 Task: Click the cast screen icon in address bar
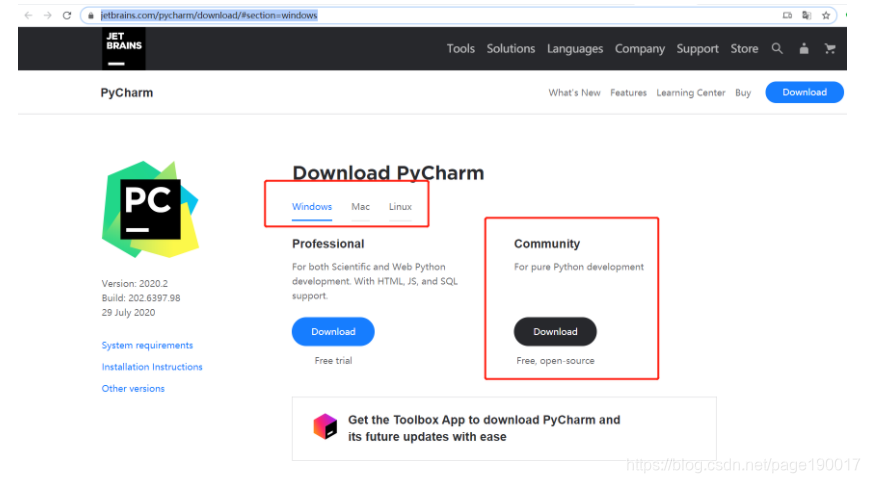tap(787, 16)
